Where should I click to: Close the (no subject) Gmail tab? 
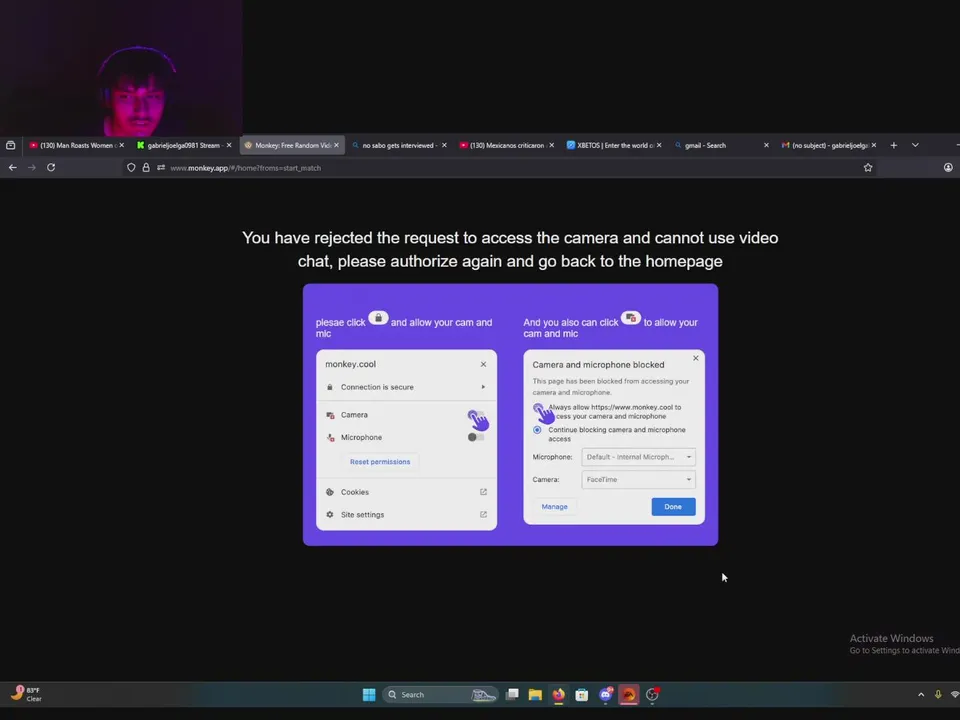click(874, 145)
